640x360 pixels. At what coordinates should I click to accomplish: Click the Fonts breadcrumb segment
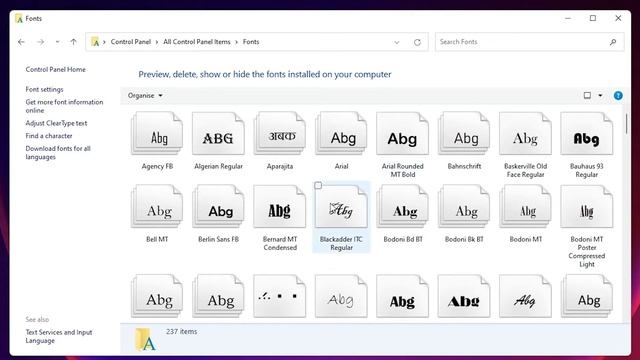pos(251,42)
